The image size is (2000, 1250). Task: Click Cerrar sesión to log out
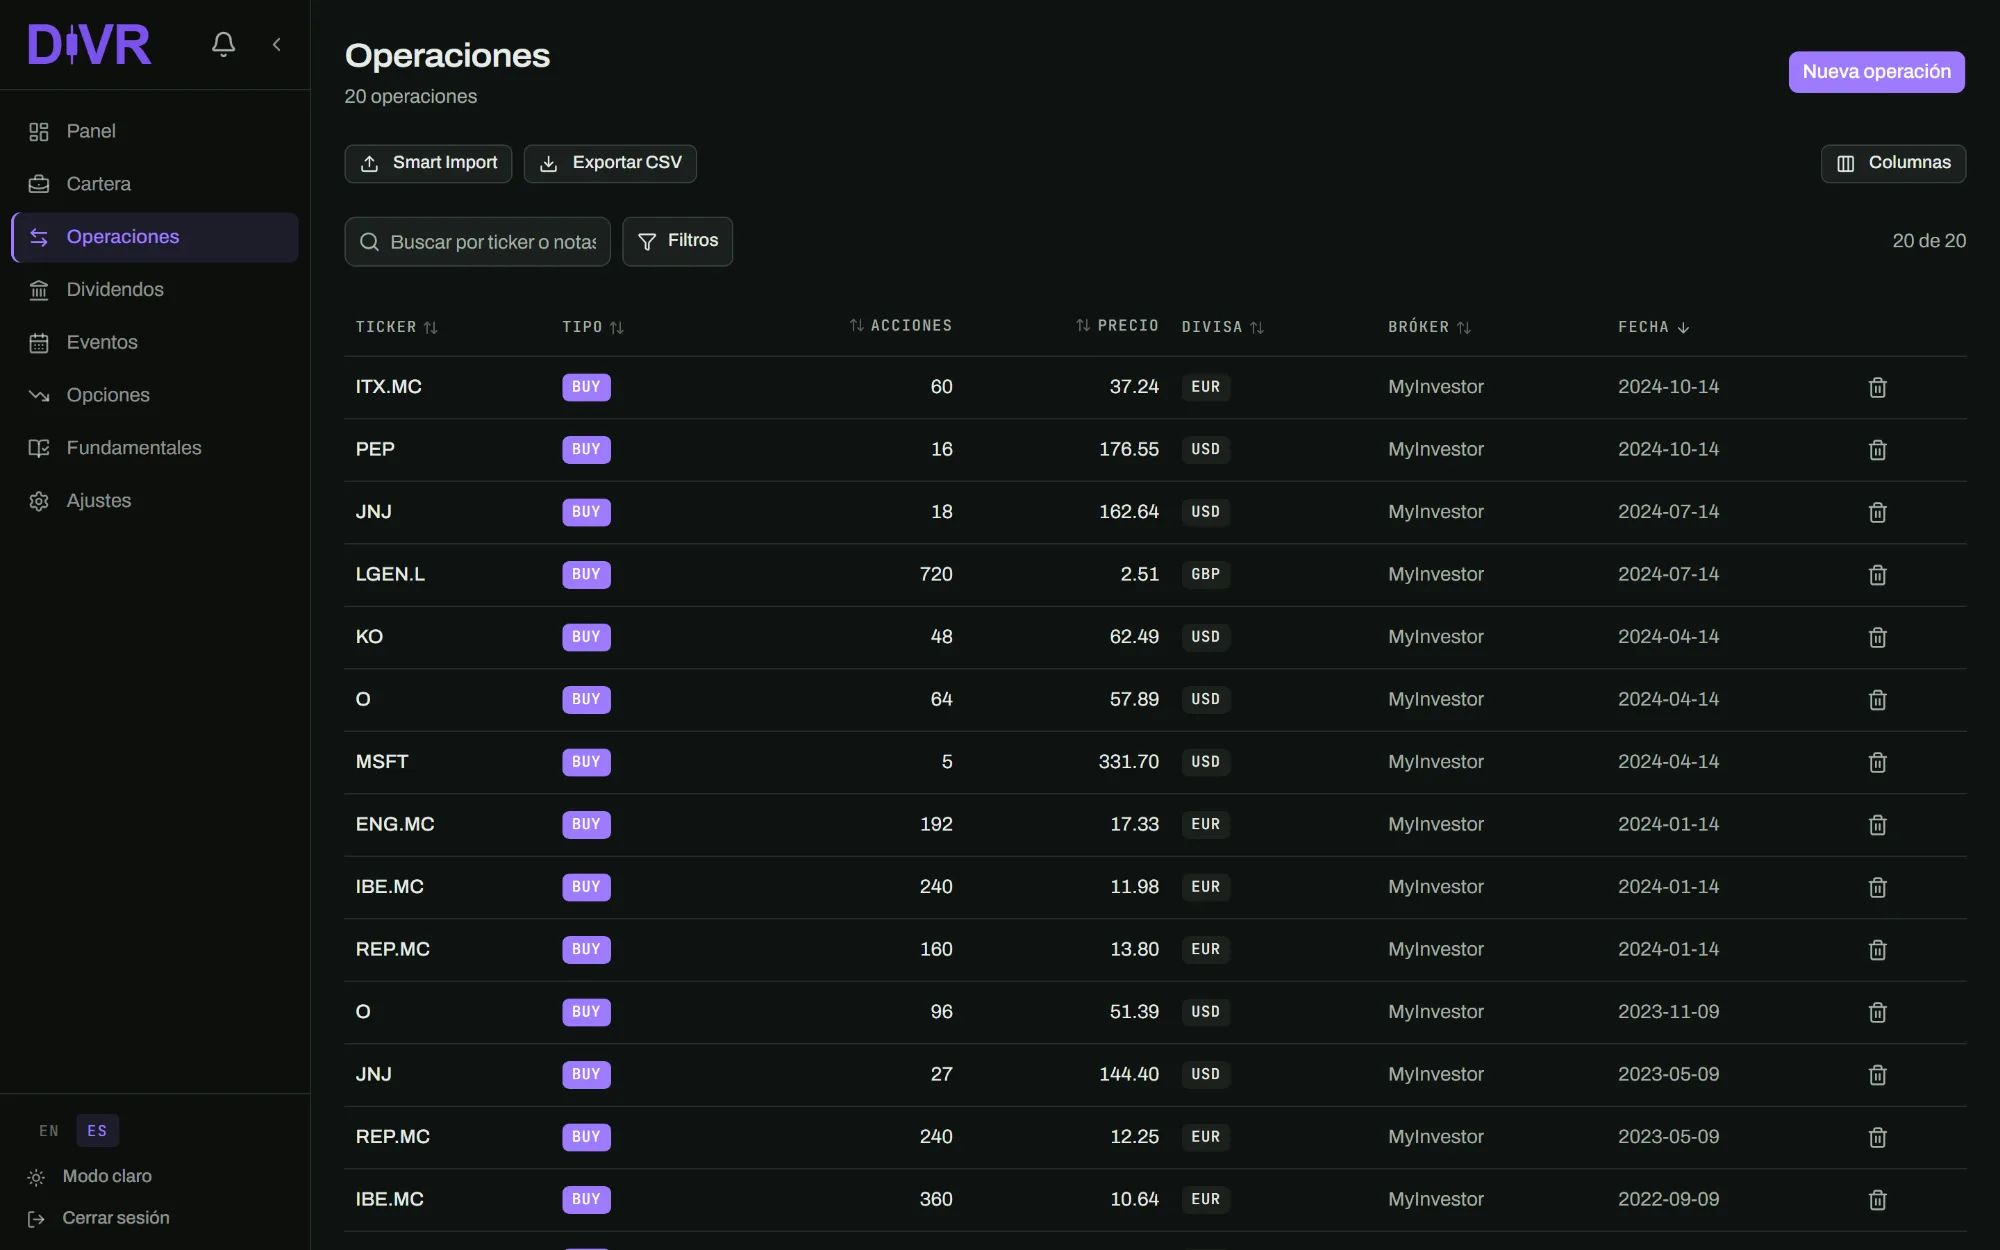tap(99, 1218)
